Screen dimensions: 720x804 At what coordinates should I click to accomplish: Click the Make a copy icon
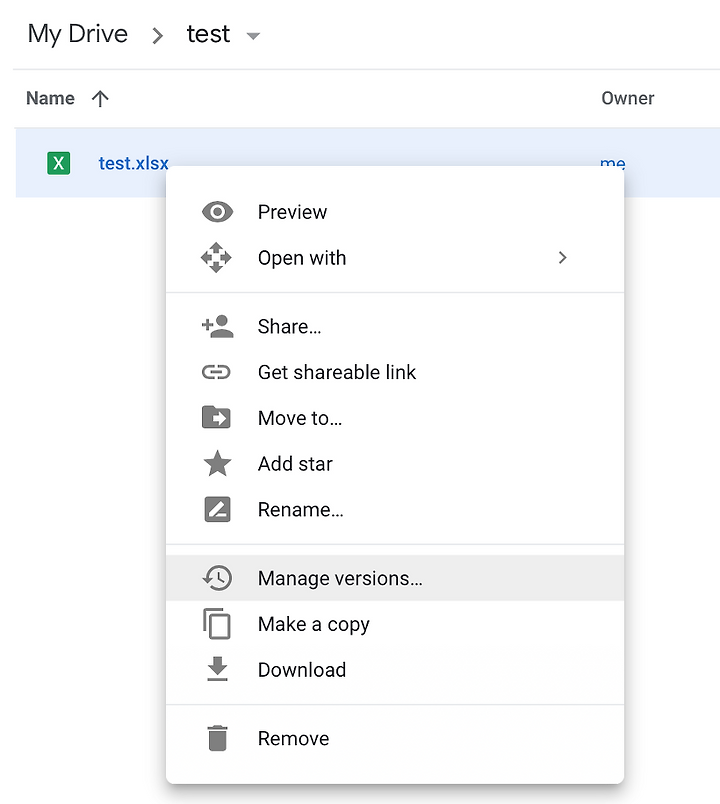[x=217, y=624]
